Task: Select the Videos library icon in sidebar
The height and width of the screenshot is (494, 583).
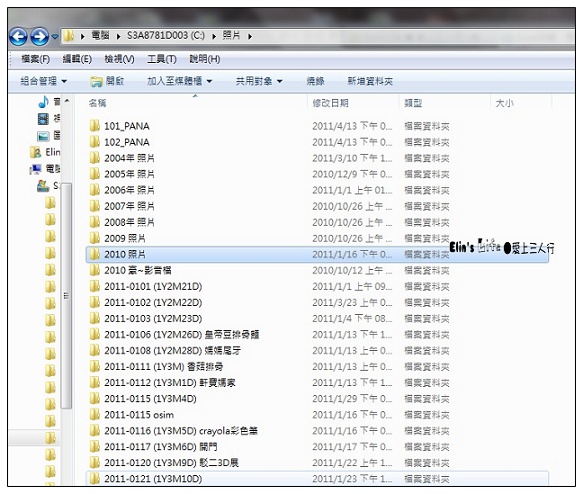Action: [x=43, y=119]
